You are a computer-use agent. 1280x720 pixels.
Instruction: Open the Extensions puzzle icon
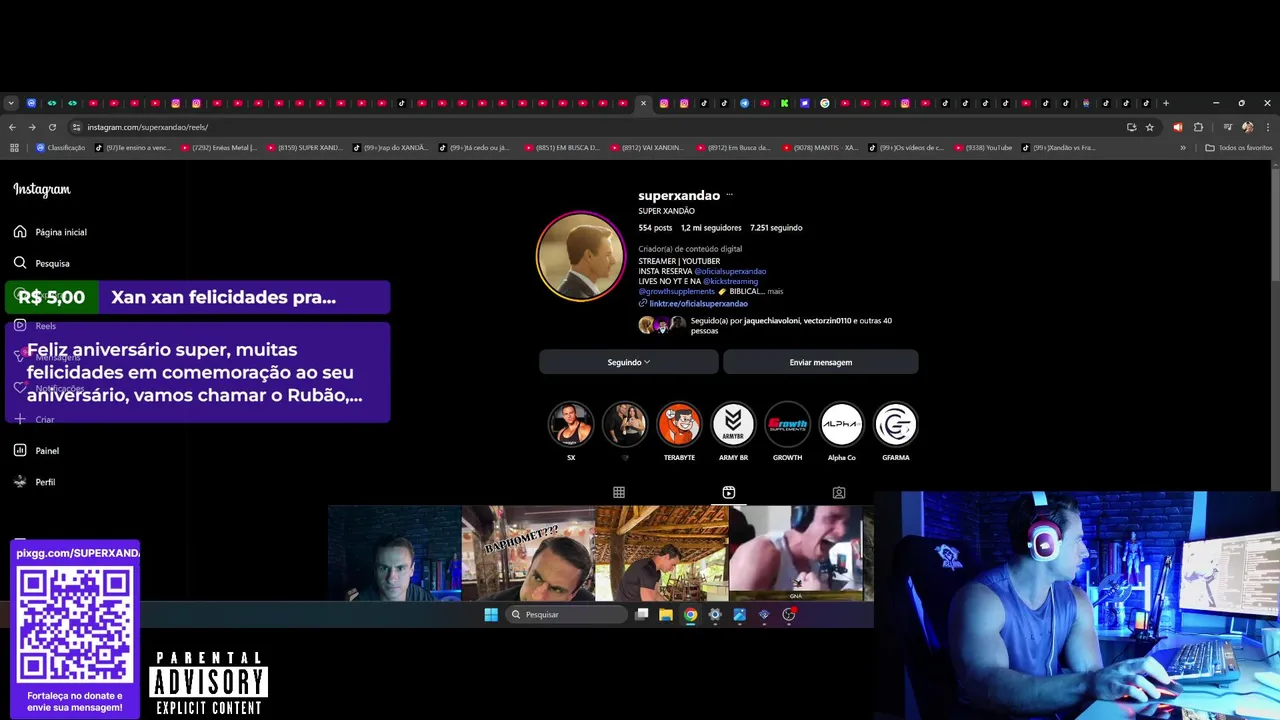(1198, 127)
